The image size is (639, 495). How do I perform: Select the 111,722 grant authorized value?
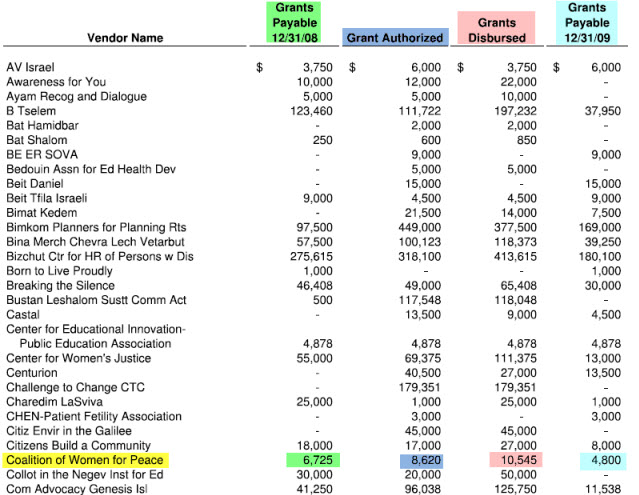pyautogui.click(x=420, y=111)
